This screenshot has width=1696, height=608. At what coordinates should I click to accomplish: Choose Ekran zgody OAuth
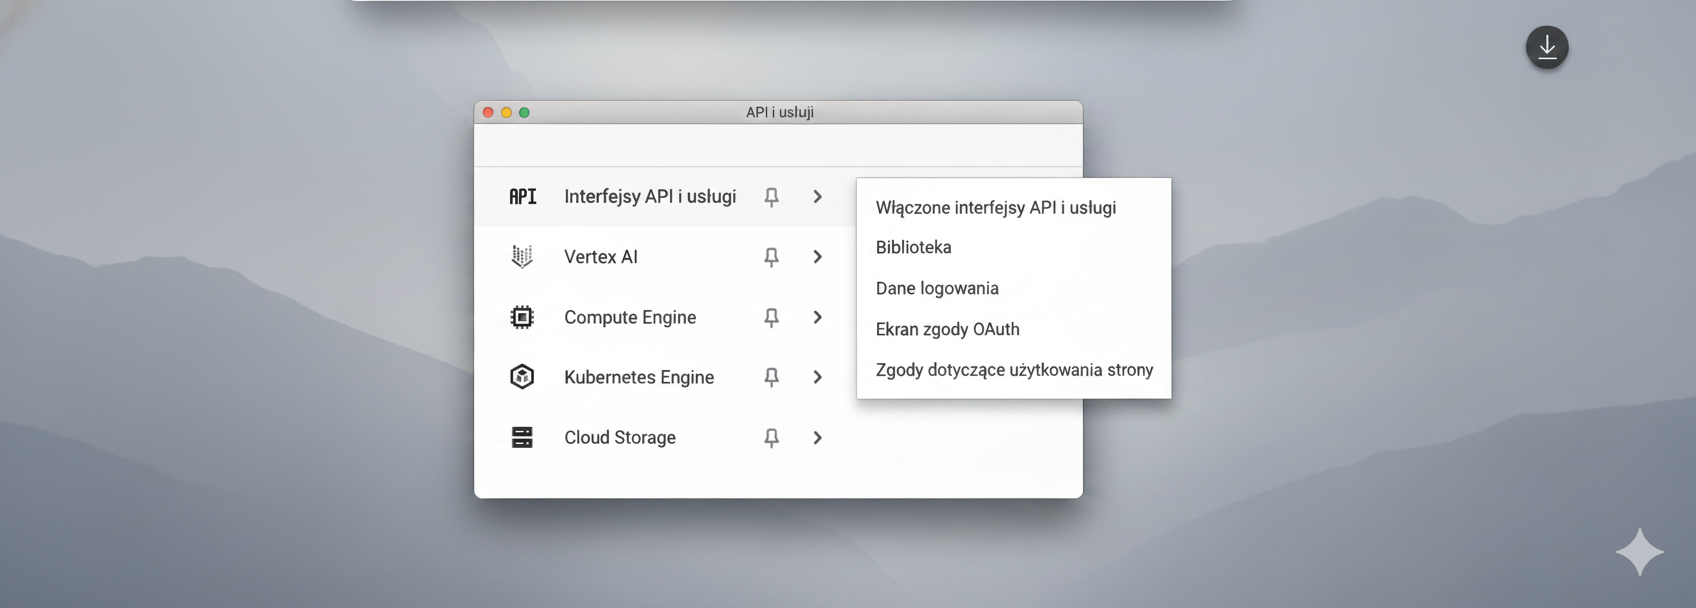tap(947, 329)
